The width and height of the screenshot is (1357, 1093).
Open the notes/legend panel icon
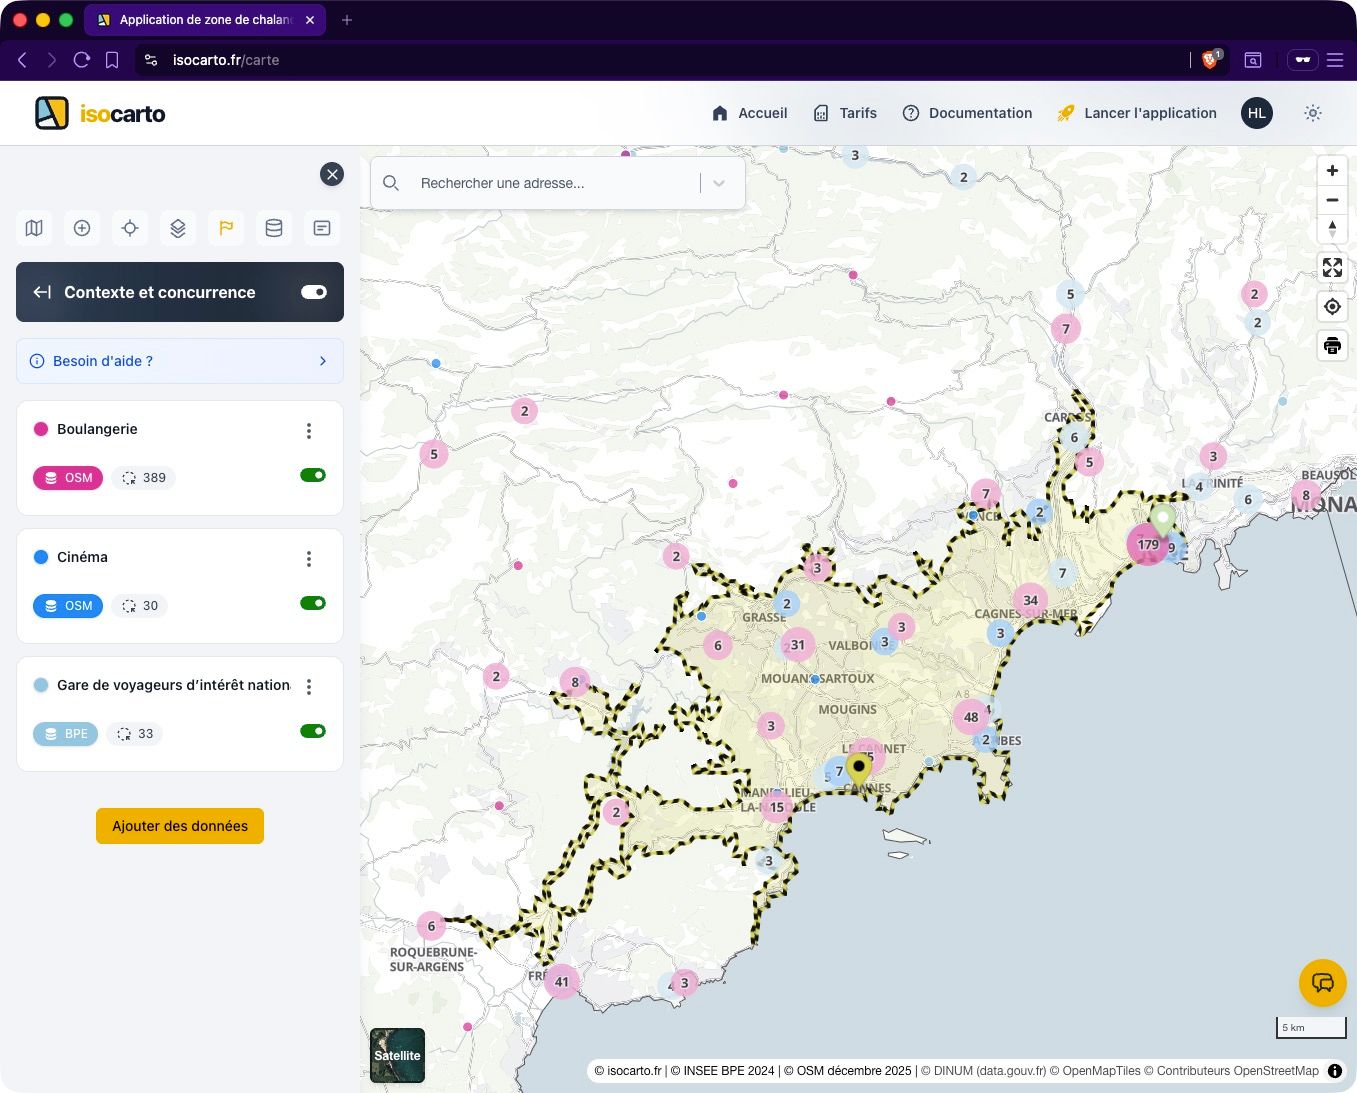coord(322,228)
